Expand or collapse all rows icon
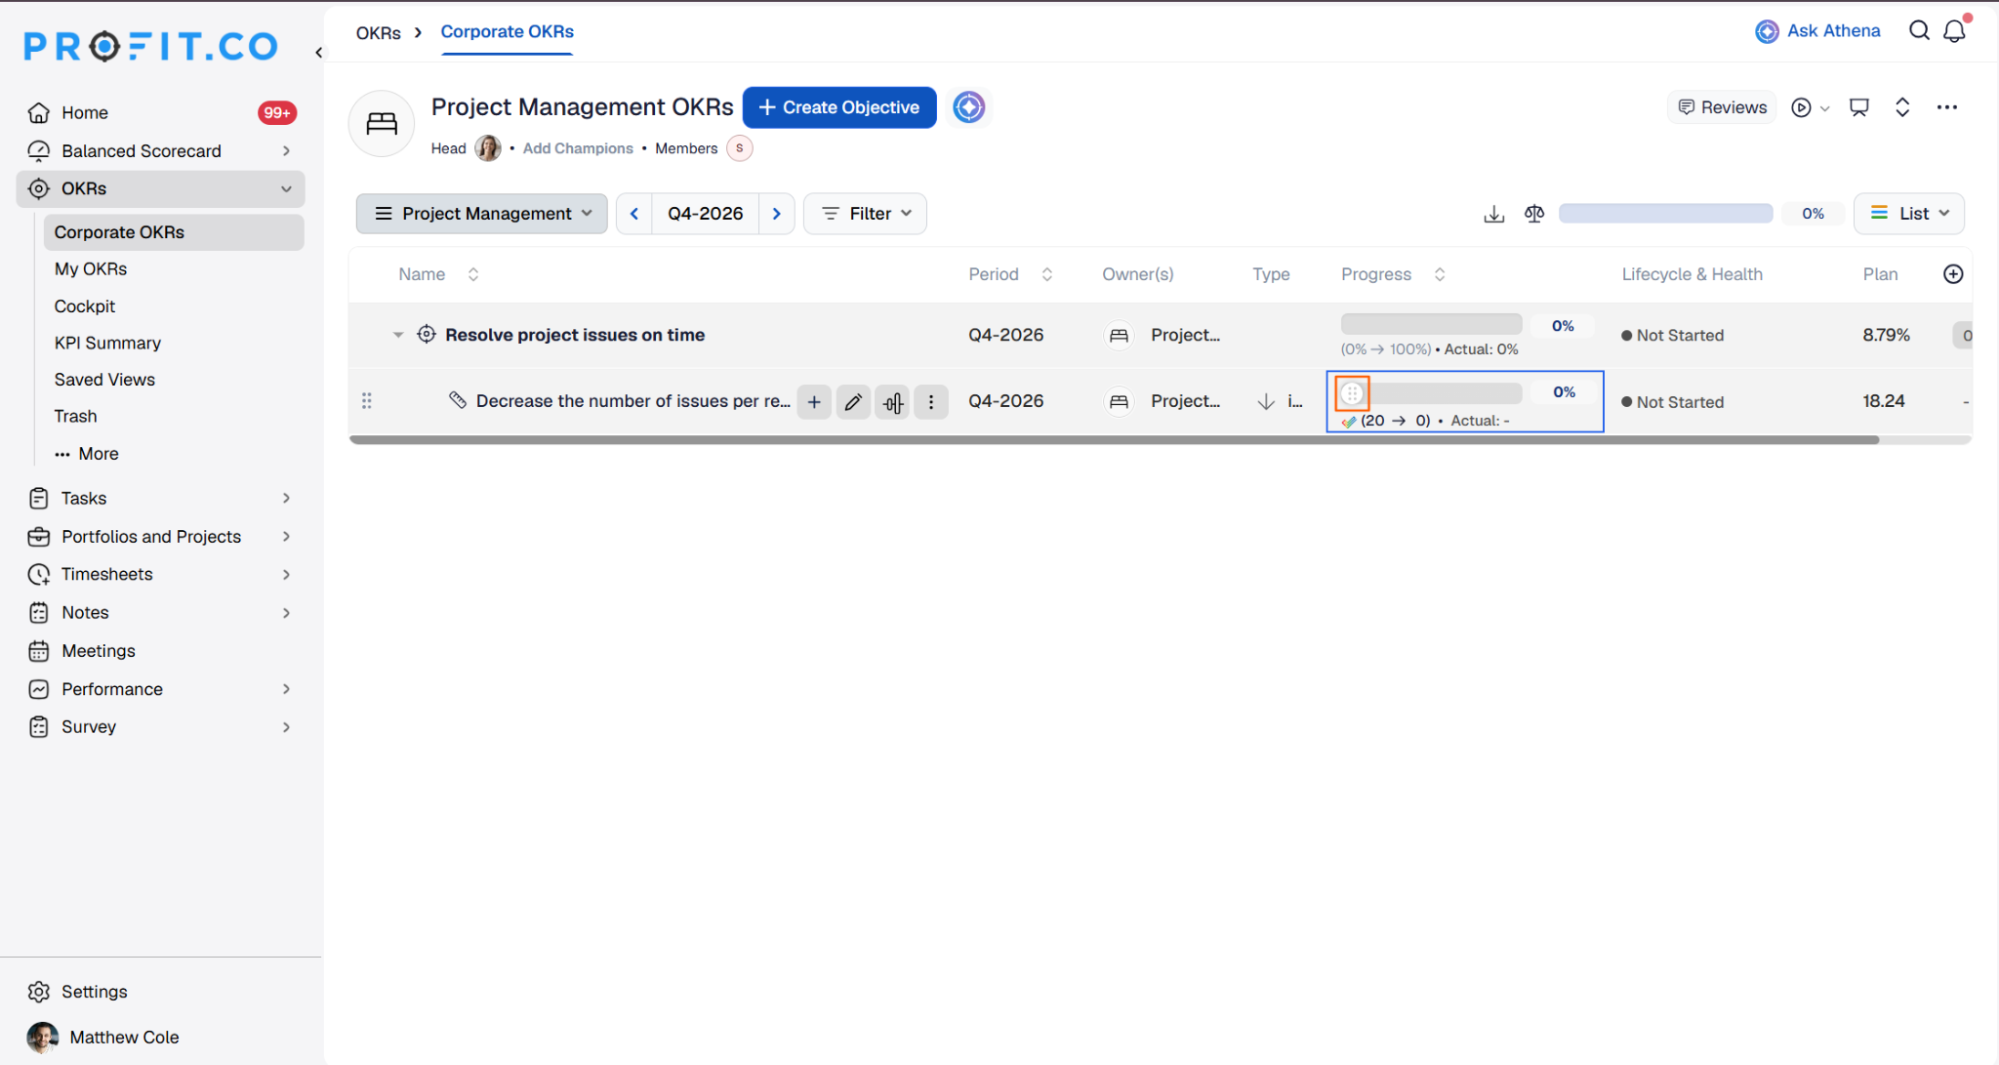The image size is (1999, 1065). pos(1902,107)
